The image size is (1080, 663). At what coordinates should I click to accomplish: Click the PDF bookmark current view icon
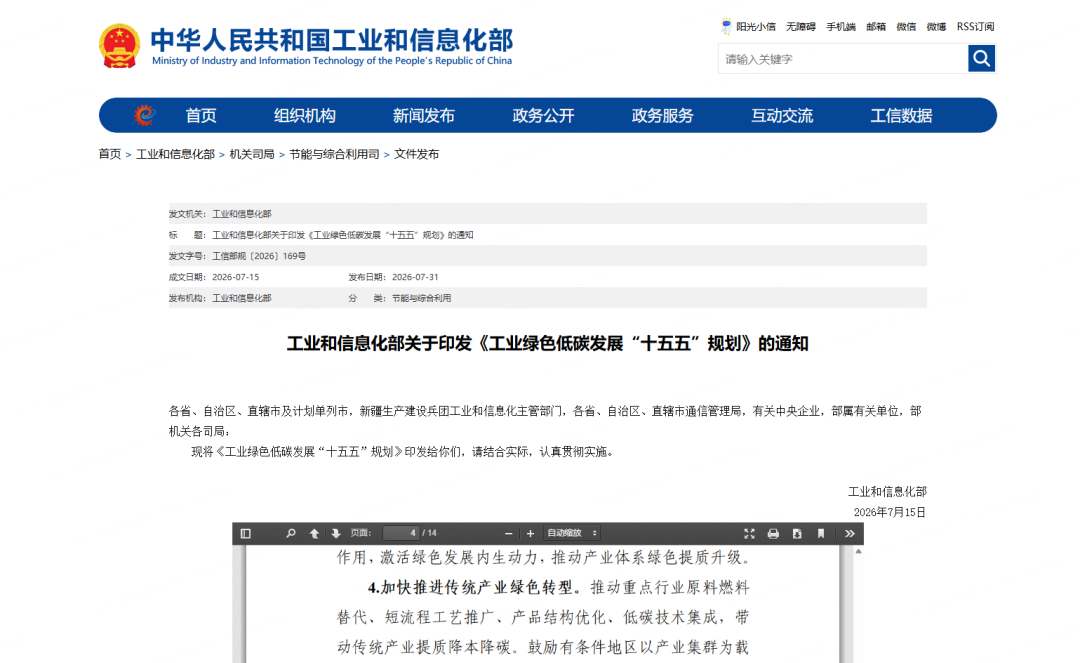[820, 534]
